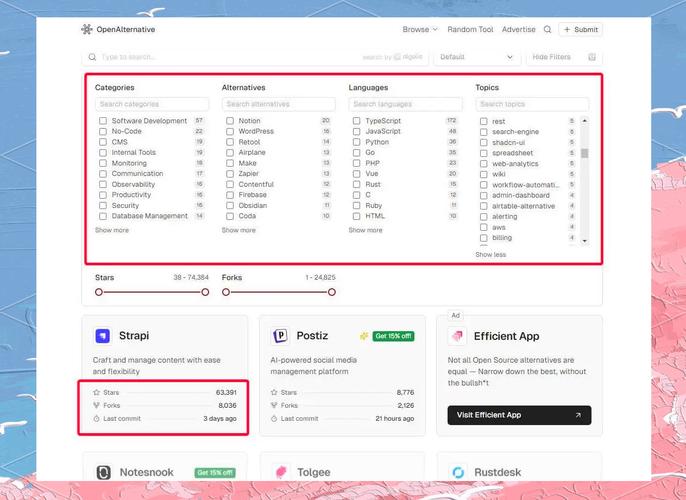This screenshot has width=686, height=500.
Task: Check the No-Code category
Action: coord(103,131)
